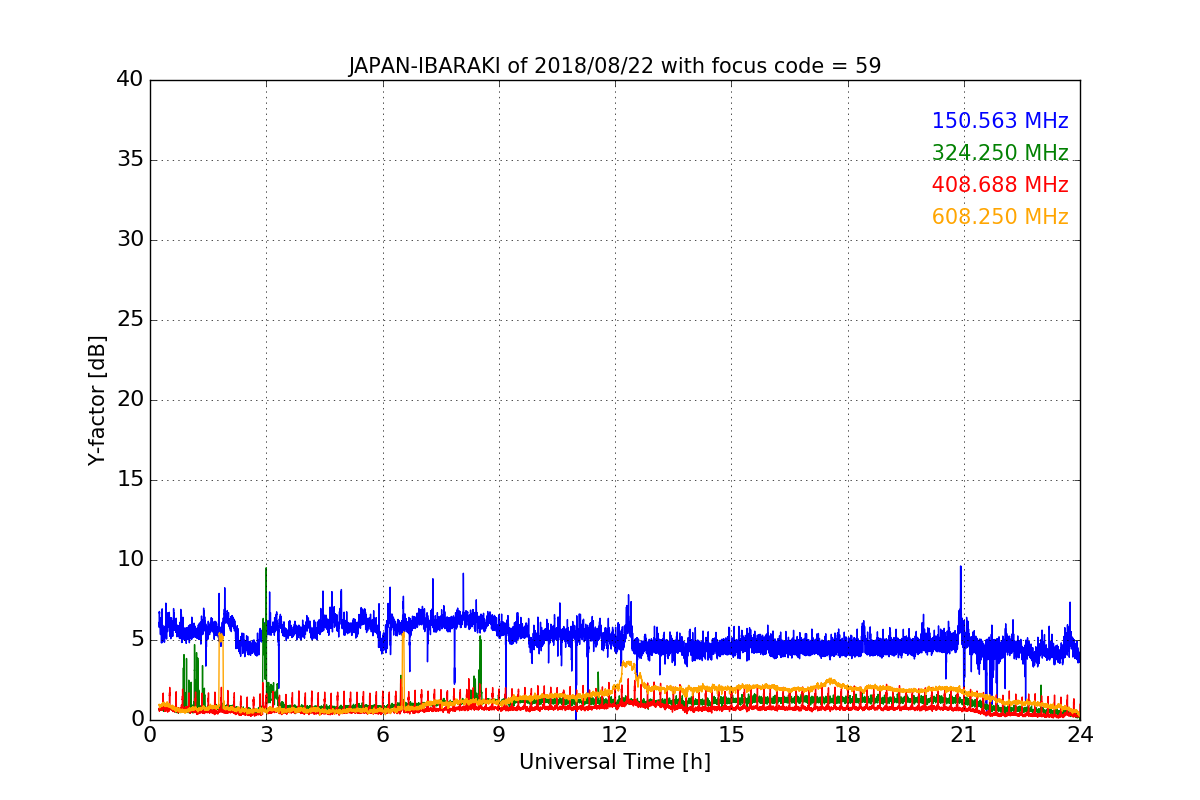Click the y-axis tick label 35

(130, 159)
